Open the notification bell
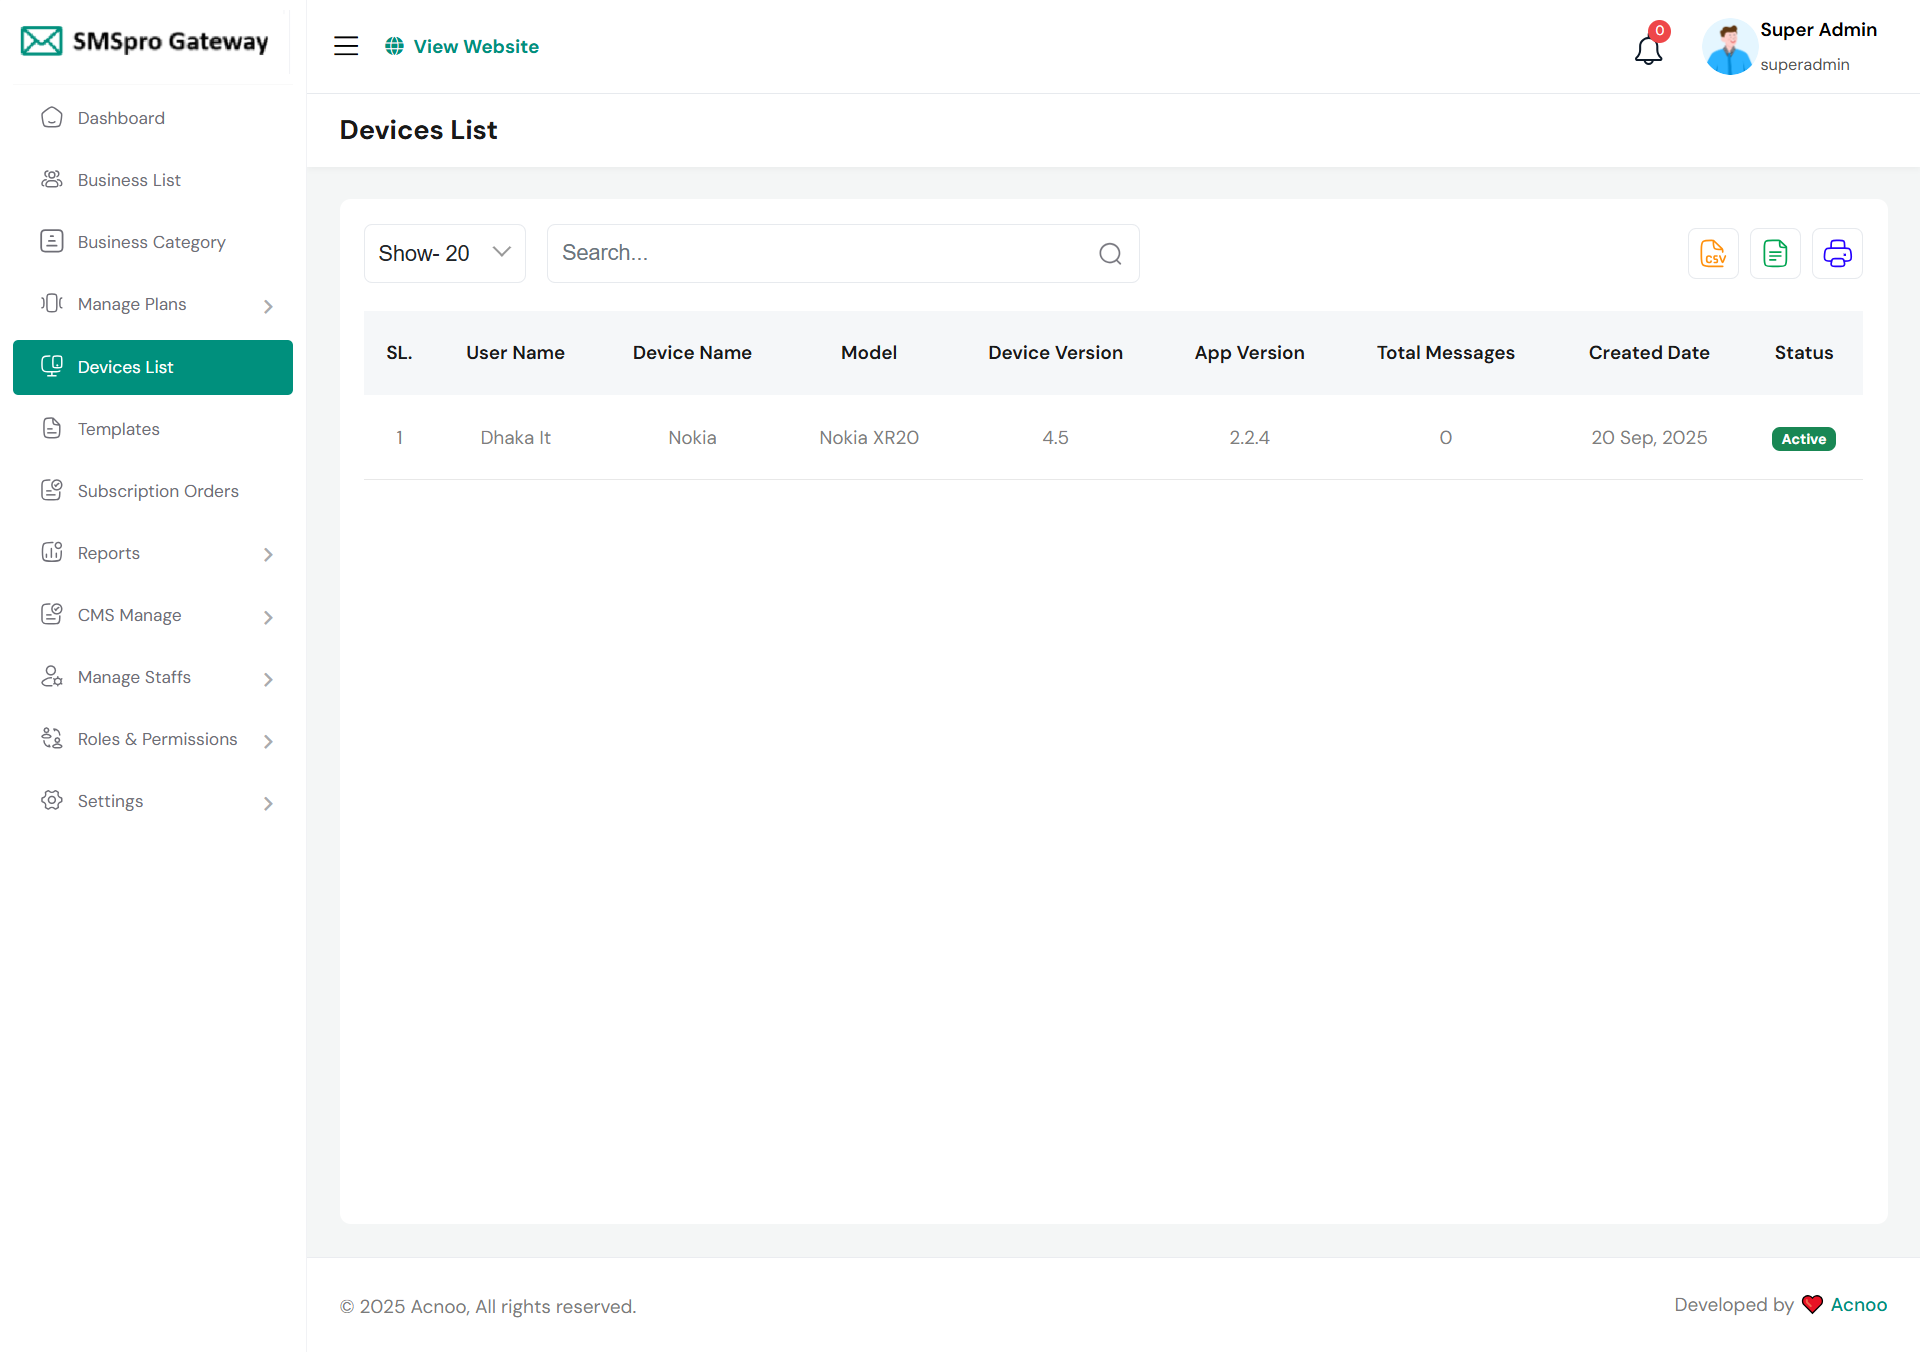The height and width of the screenshot is (1352, 1920). click(1648, 48)
